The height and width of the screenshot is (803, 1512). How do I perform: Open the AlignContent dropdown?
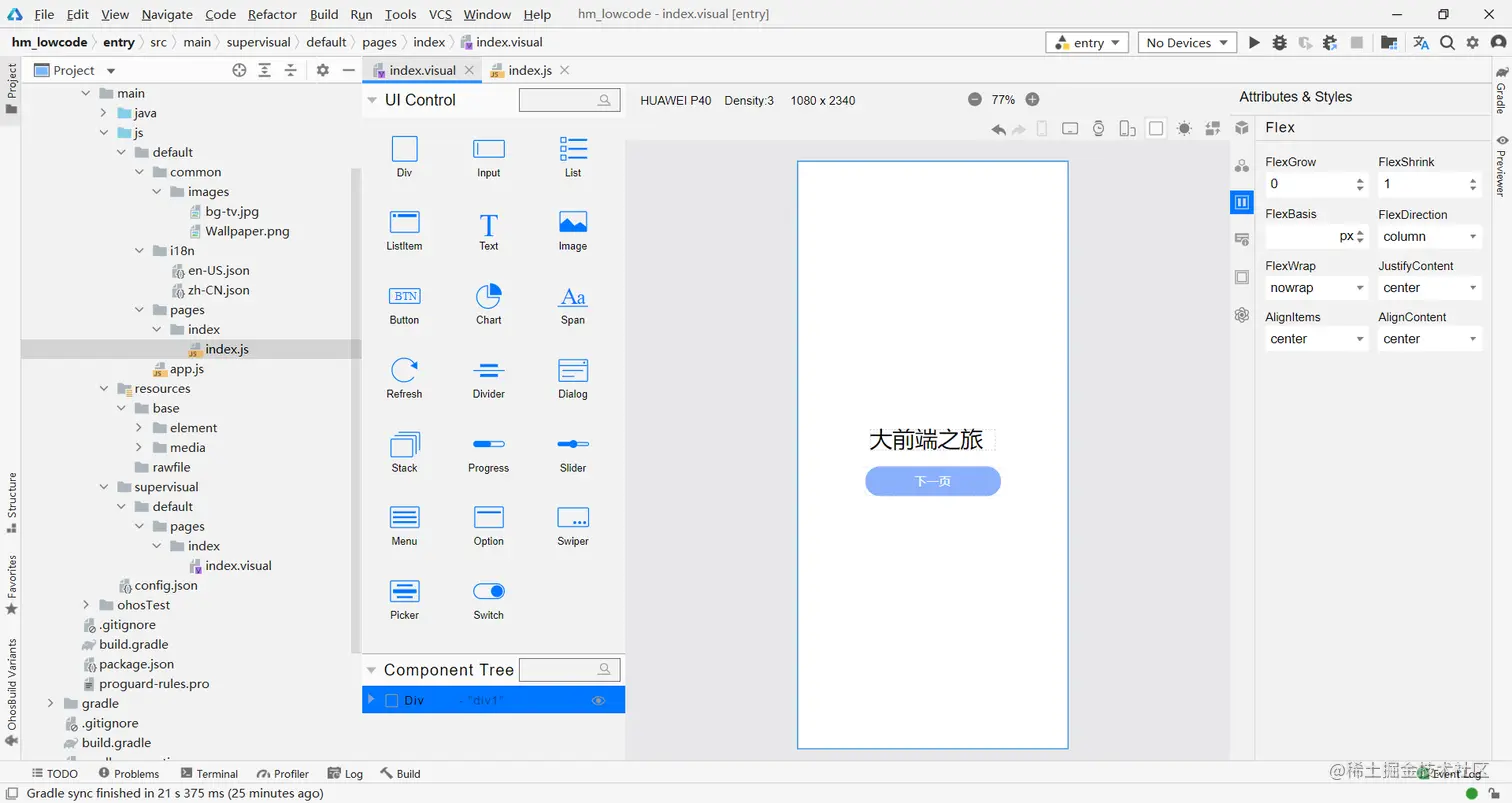point(1430,339)
